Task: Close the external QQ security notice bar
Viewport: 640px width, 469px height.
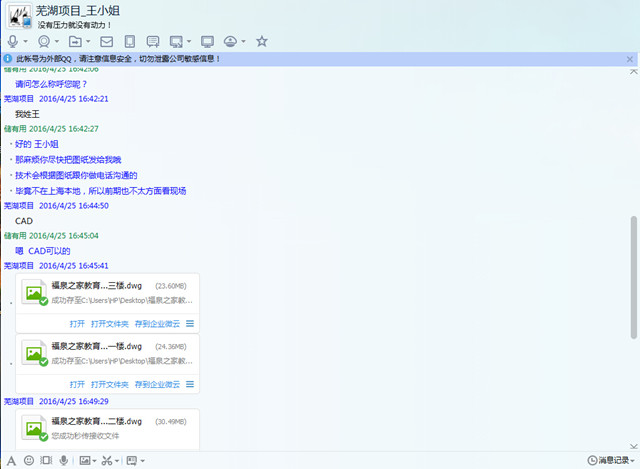Action: pyautogui.click(x=630, y=59)
